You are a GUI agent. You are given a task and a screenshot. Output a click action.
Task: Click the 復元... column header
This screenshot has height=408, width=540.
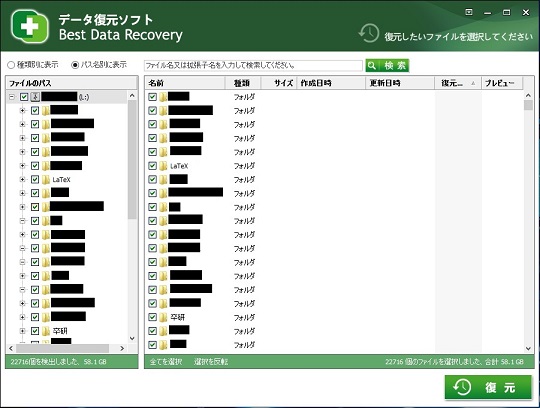tap(458, 83)
